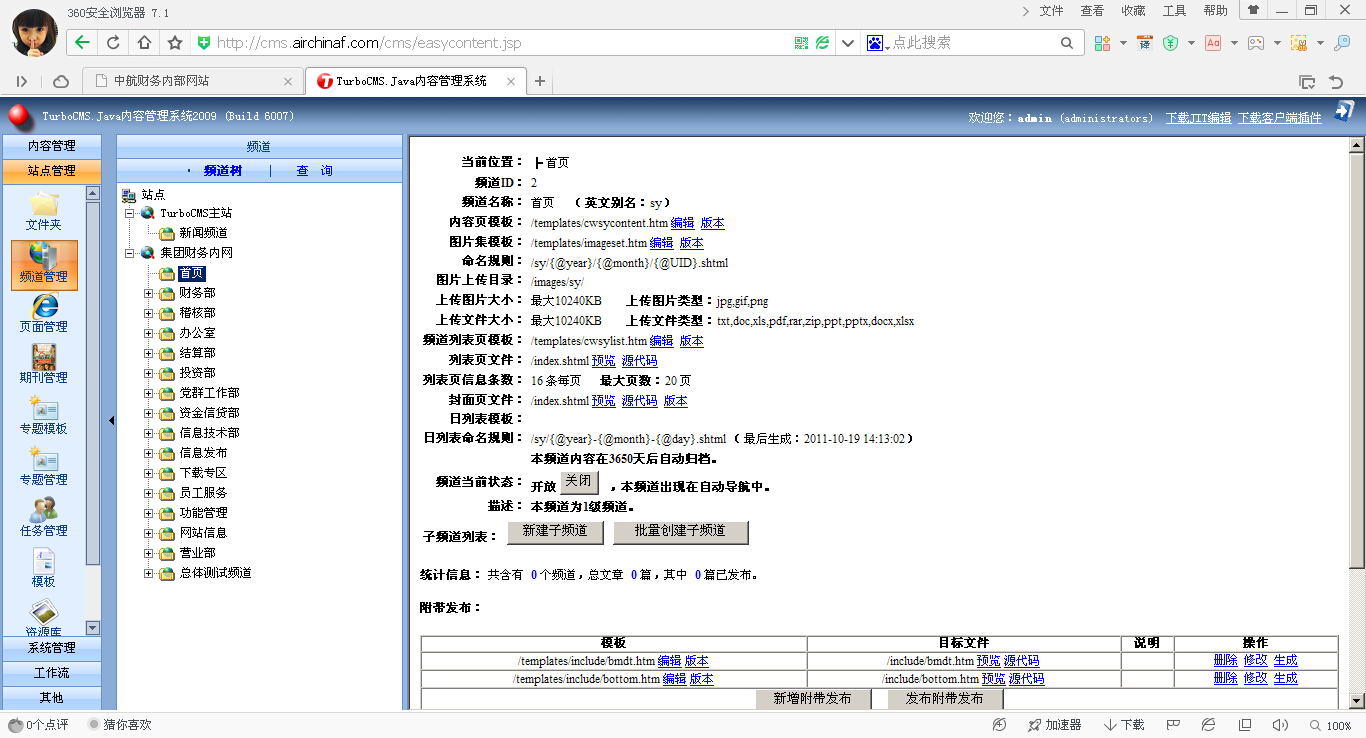Expand the 信息技术部 tree node
The width and height of the screenshot is (1366, 738).
coord(148,433)
